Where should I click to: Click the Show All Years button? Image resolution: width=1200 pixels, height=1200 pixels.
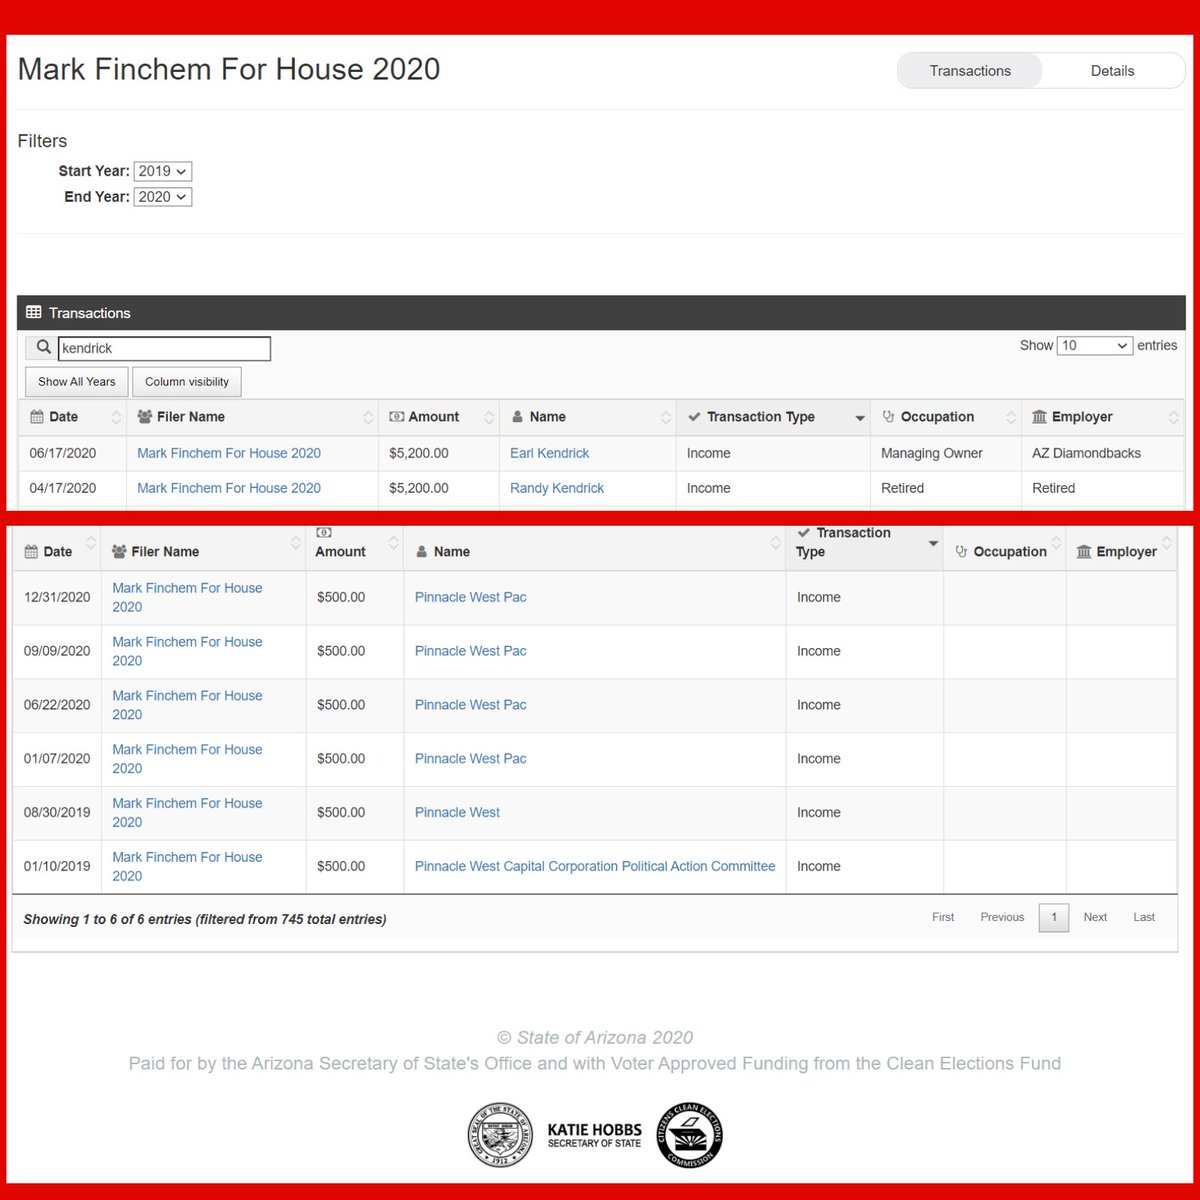tap(77, 382)
